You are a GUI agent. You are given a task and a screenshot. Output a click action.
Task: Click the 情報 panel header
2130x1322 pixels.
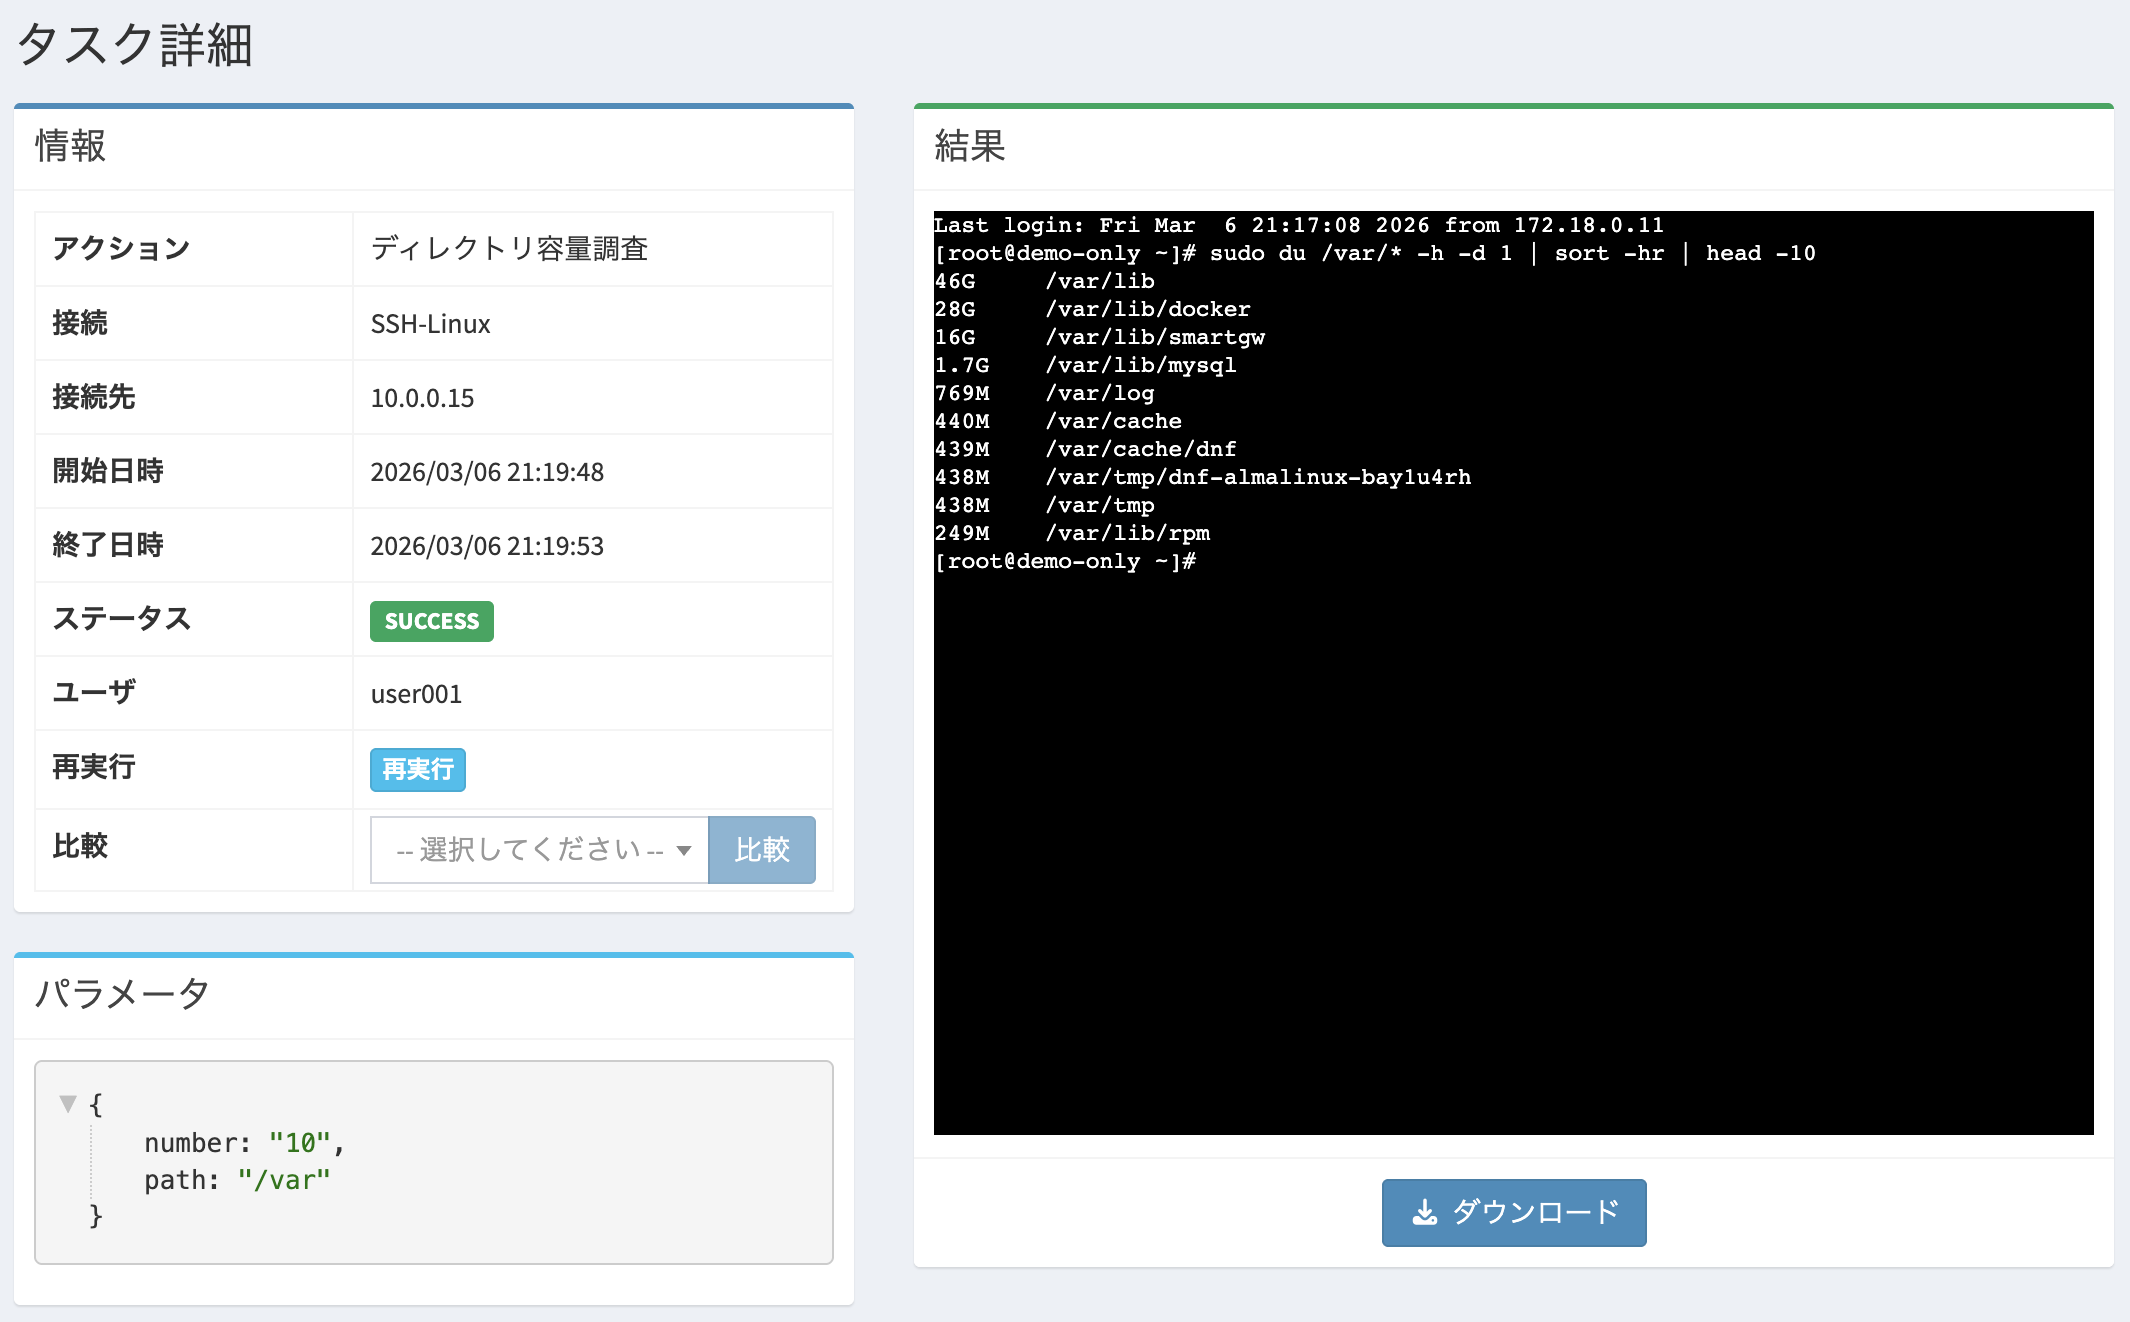pos(71,146)
